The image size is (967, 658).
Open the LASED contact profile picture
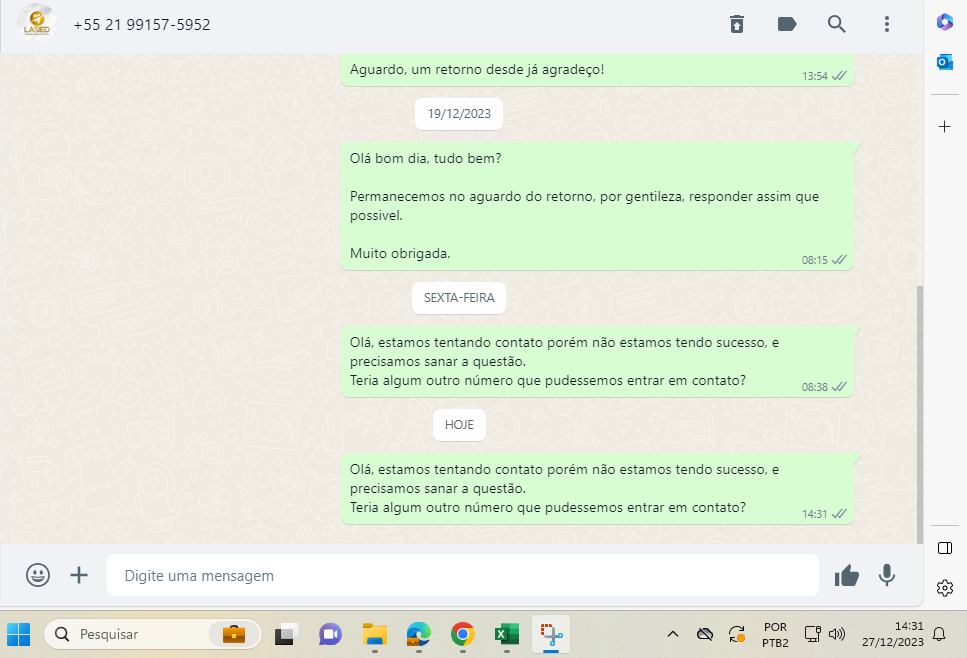pyautogui.click(x=37, y=23)
